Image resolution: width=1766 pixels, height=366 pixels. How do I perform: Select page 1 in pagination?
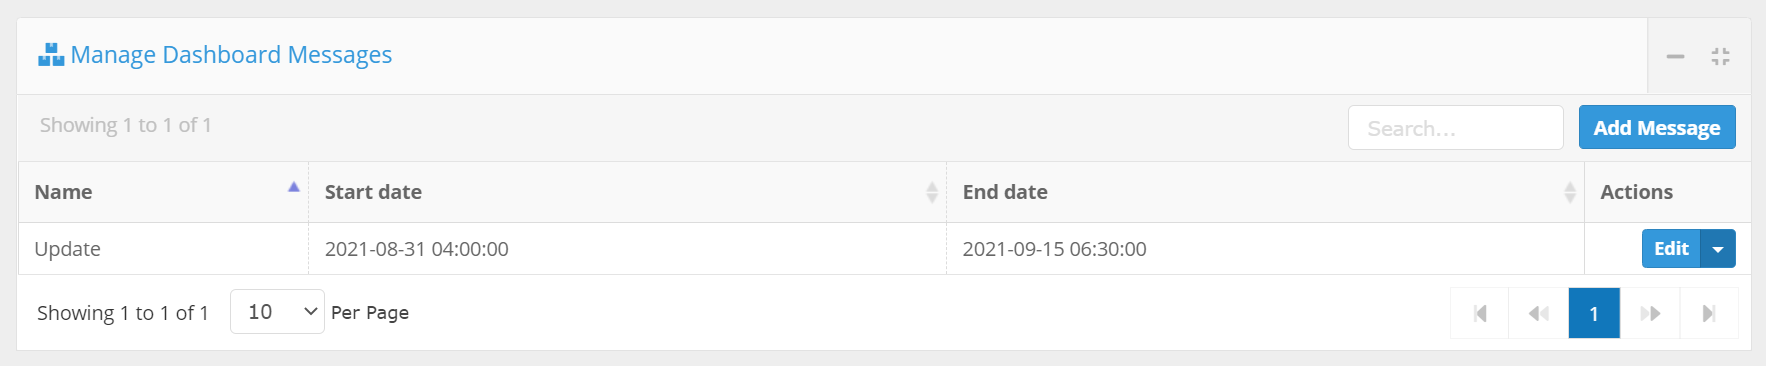[1594, 314]
